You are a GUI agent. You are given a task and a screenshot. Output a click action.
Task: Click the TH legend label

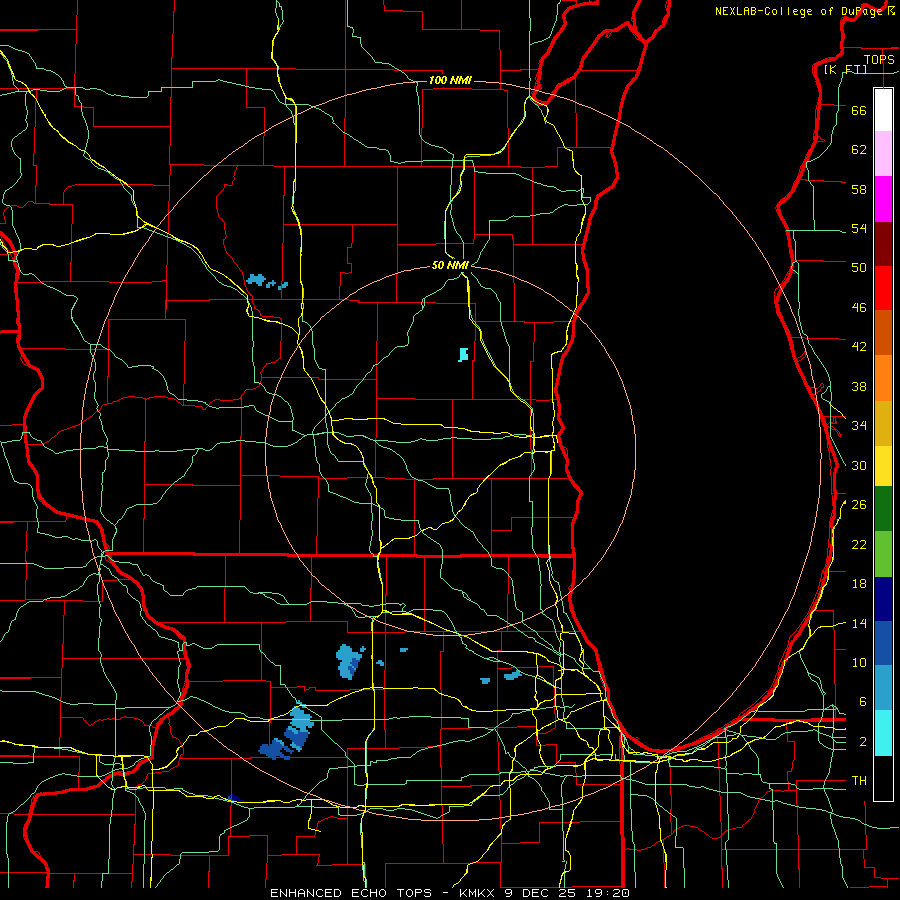[859, 781]
